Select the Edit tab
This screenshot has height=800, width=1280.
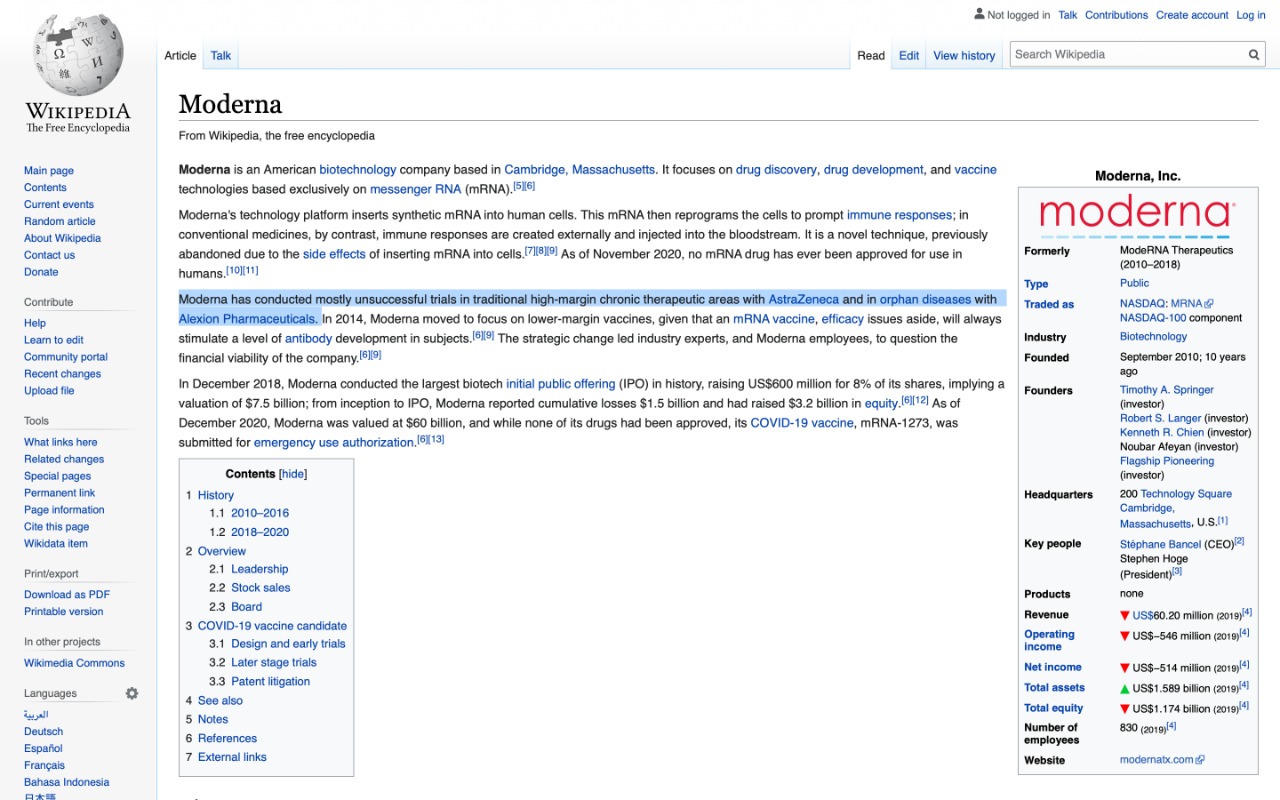[909, 56]
